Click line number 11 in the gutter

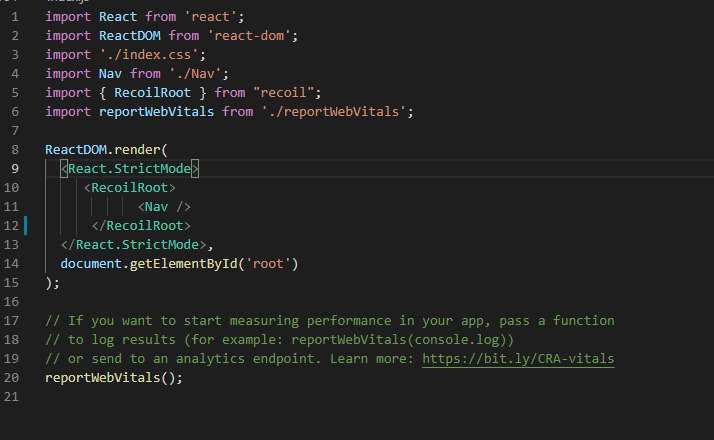click(x=11, y=207)
